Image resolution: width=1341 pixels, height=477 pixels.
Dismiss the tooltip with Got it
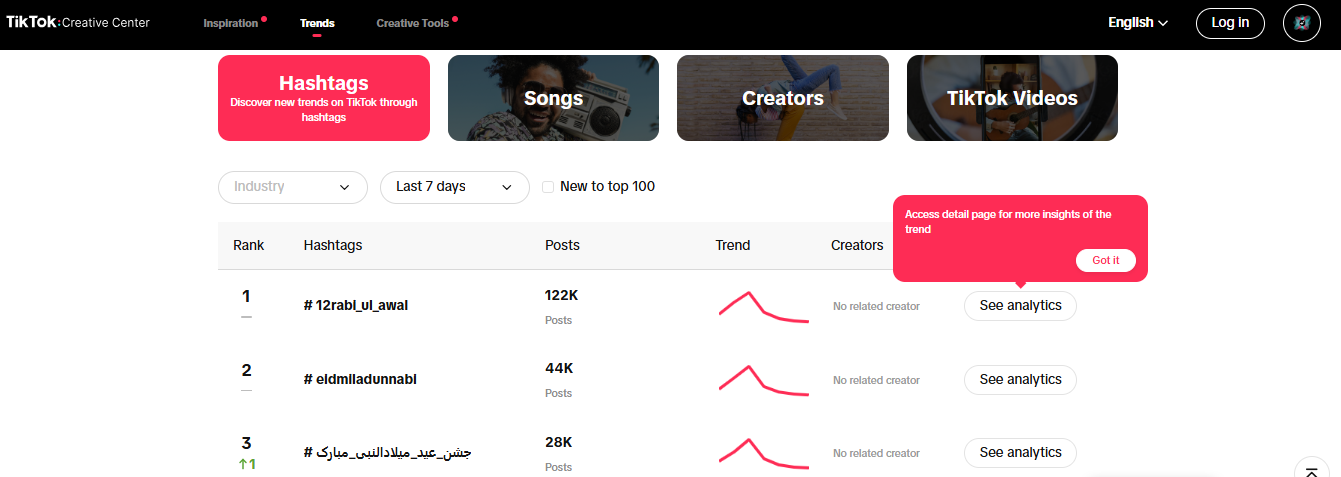point(1105,260)
